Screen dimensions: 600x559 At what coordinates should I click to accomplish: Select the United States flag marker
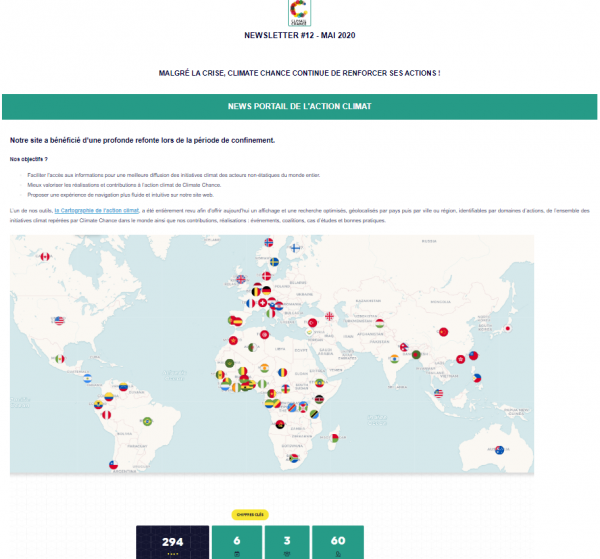click(59, 321)
